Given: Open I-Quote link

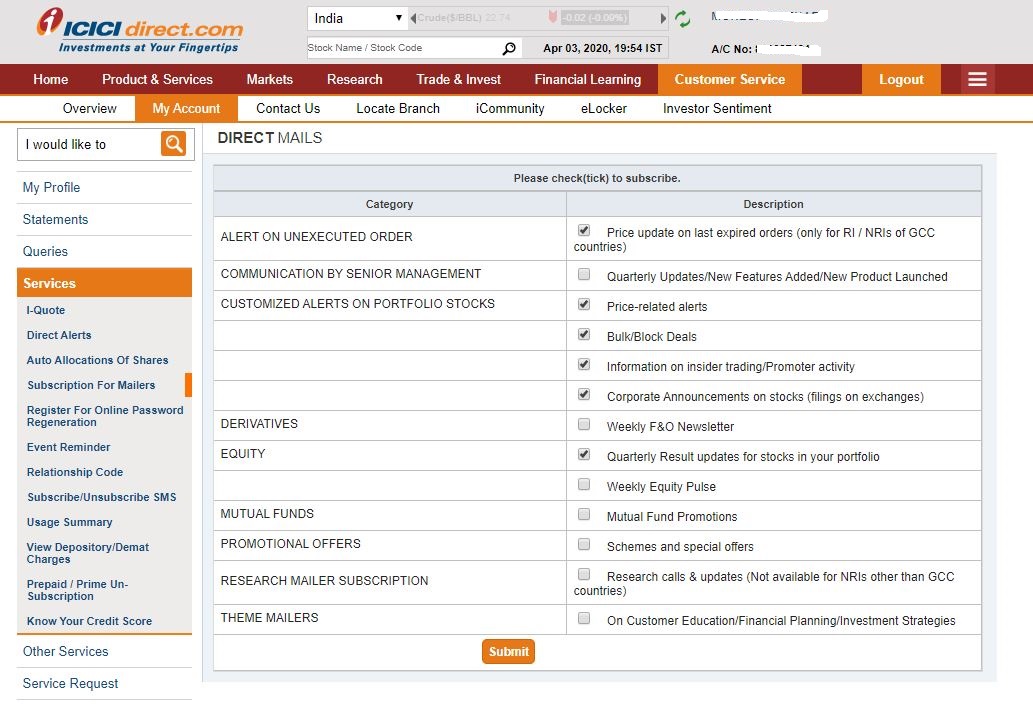Looking at the screenshot, I should pyautogui.click(x=45, y=310).
